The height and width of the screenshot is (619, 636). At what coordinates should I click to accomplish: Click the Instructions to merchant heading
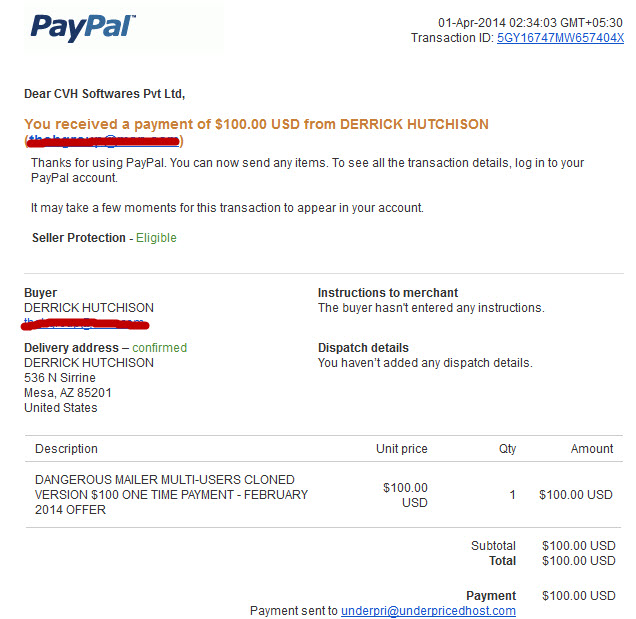pyautogui.click(x=388, y=292)
